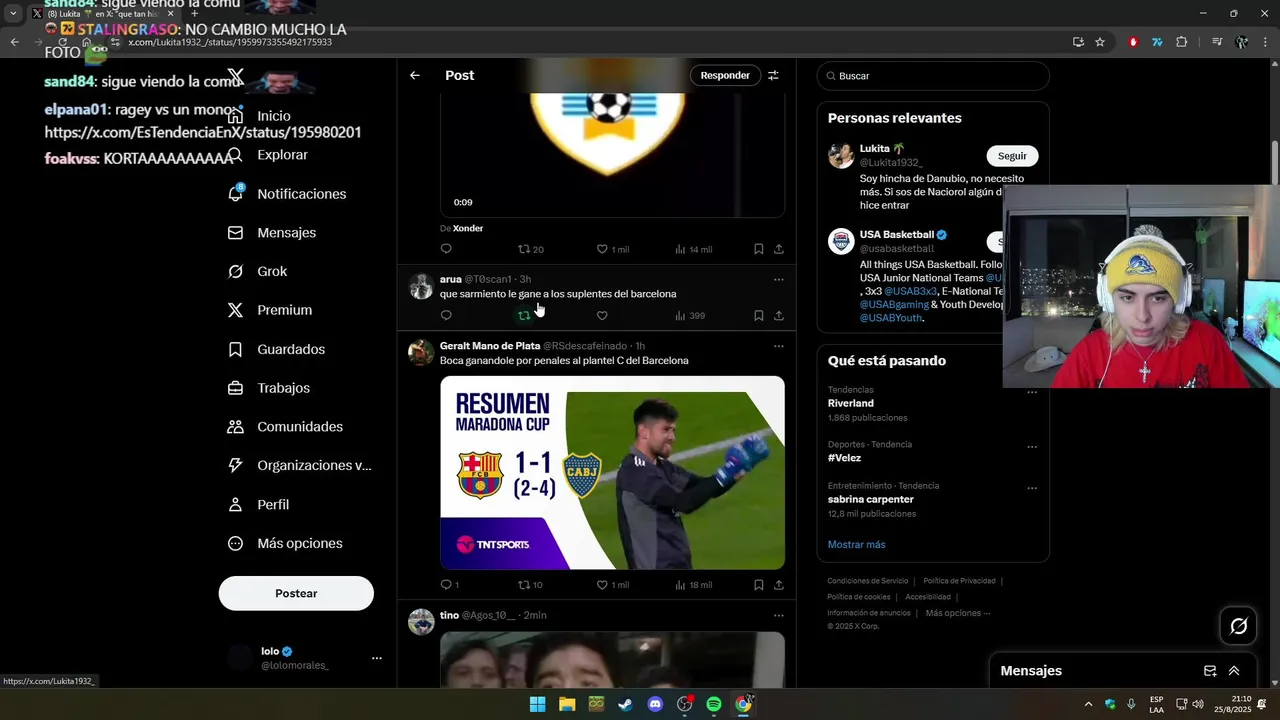Open more options on Geralt's tweet

pos(779,346)
